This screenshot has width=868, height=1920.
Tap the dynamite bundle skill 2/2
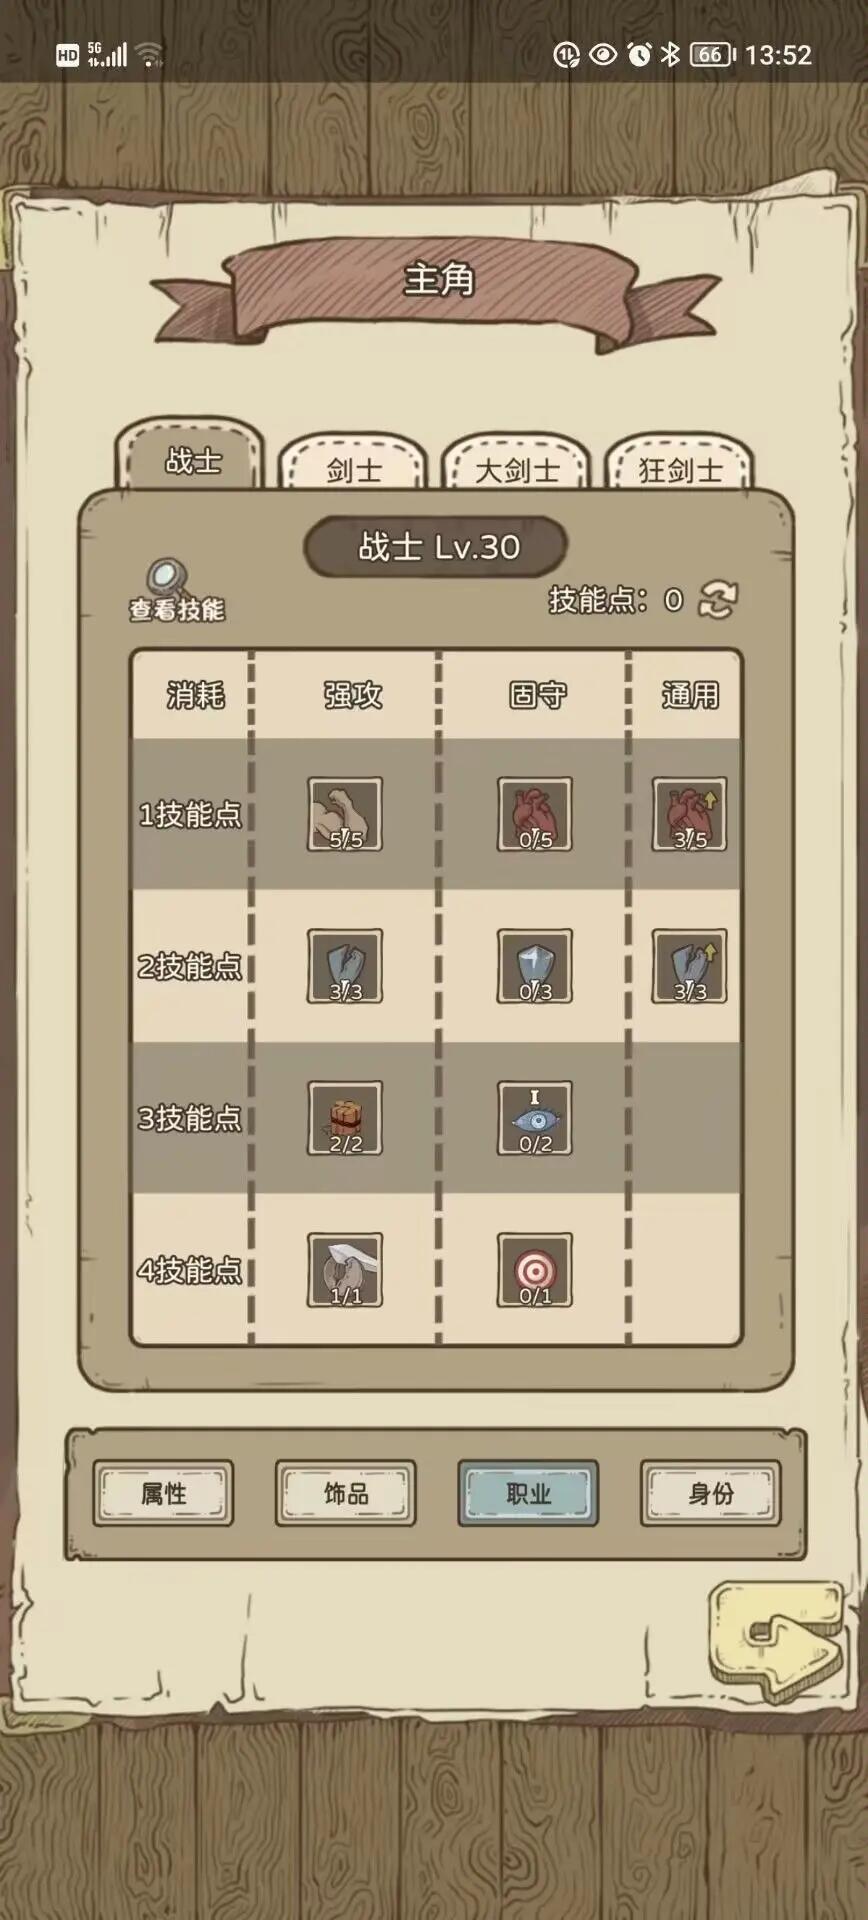point(345,1118)
